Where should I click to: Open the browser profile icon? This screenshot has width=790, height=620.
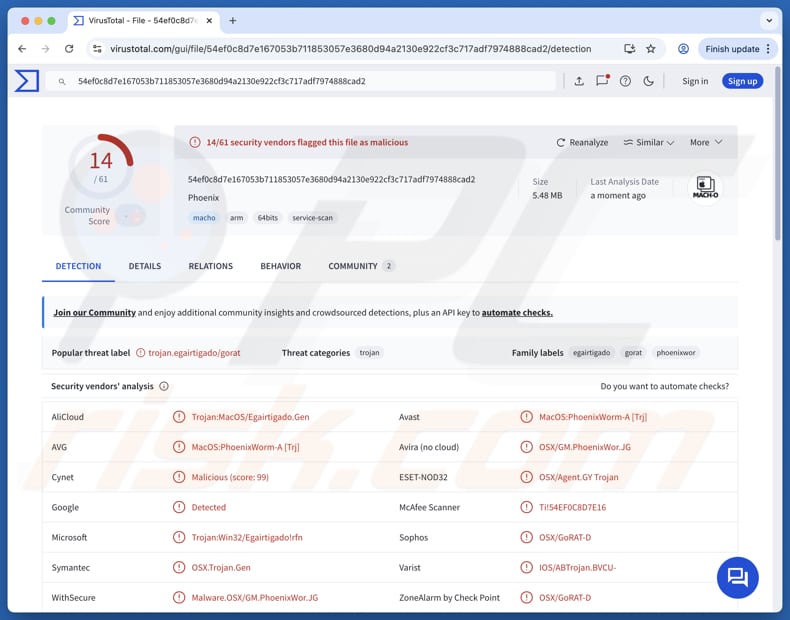(x=683, y=49)
